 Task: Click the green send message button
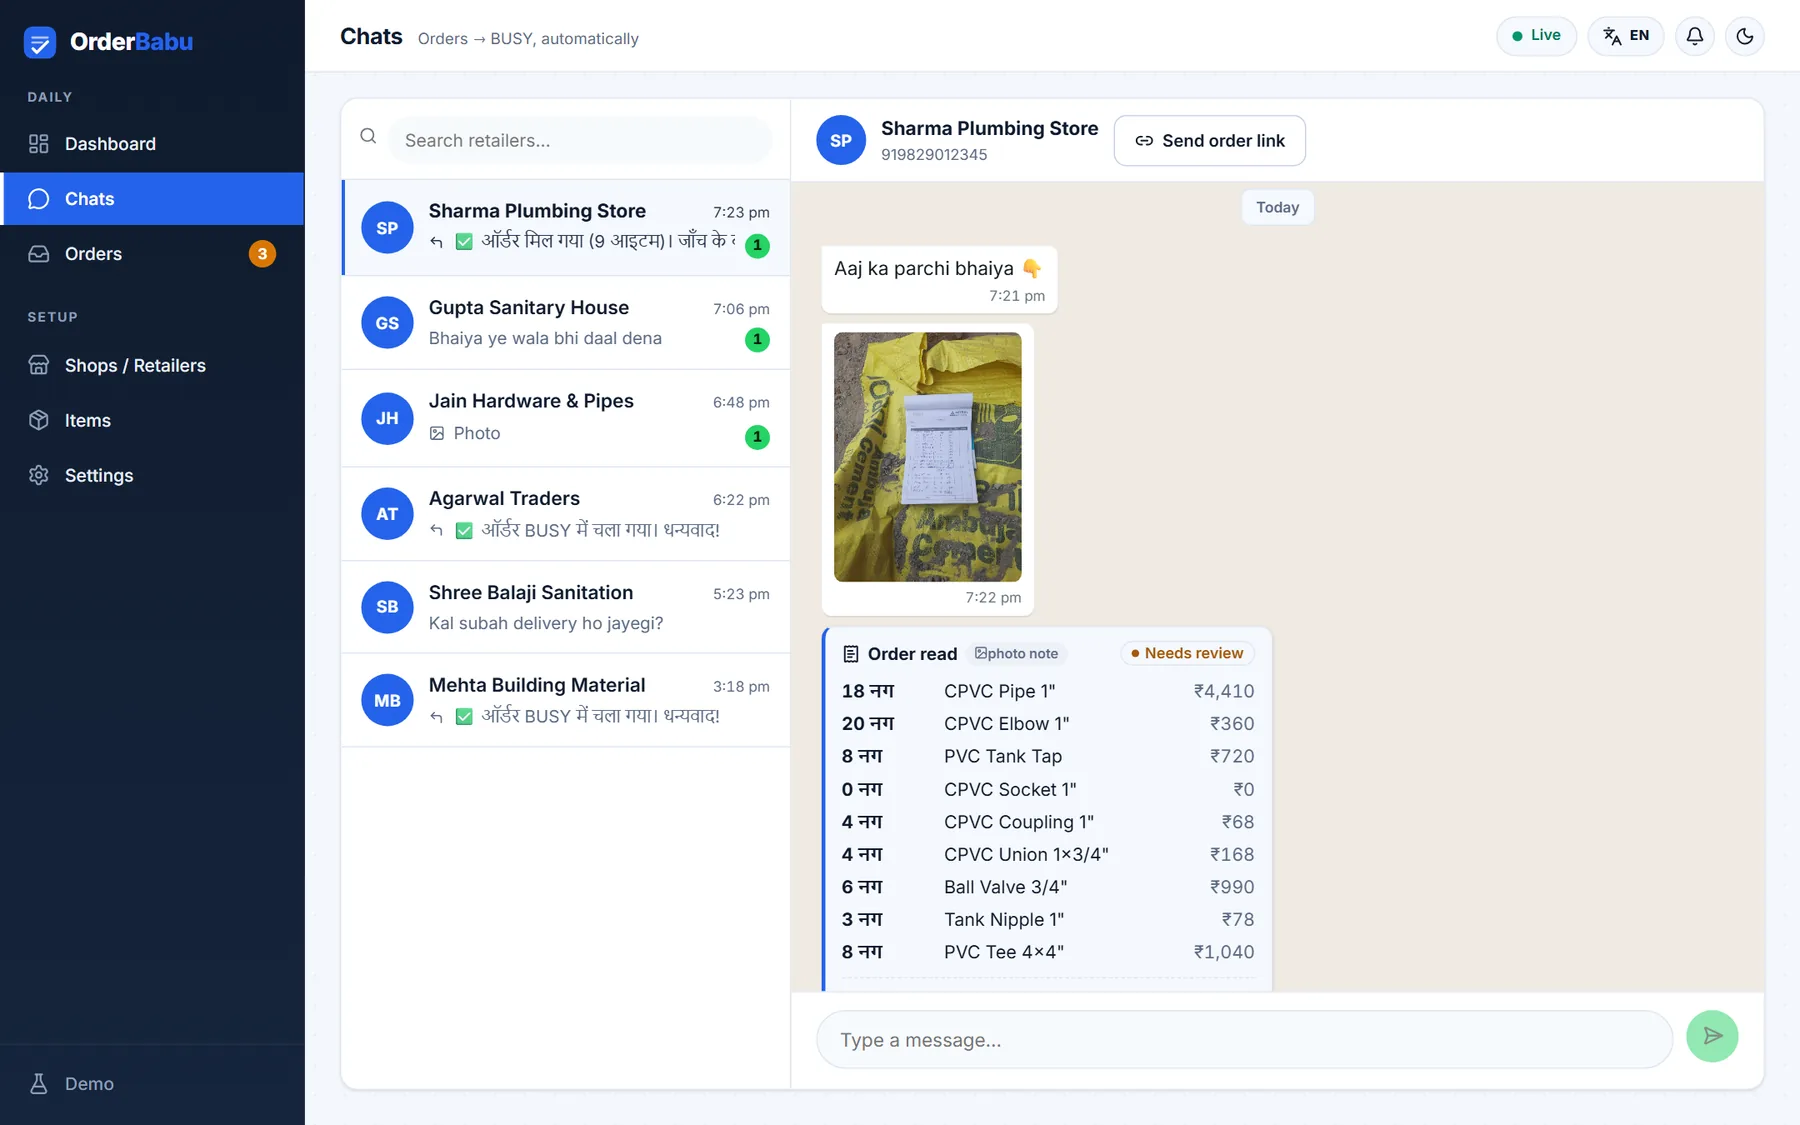coord(1712,1036)
